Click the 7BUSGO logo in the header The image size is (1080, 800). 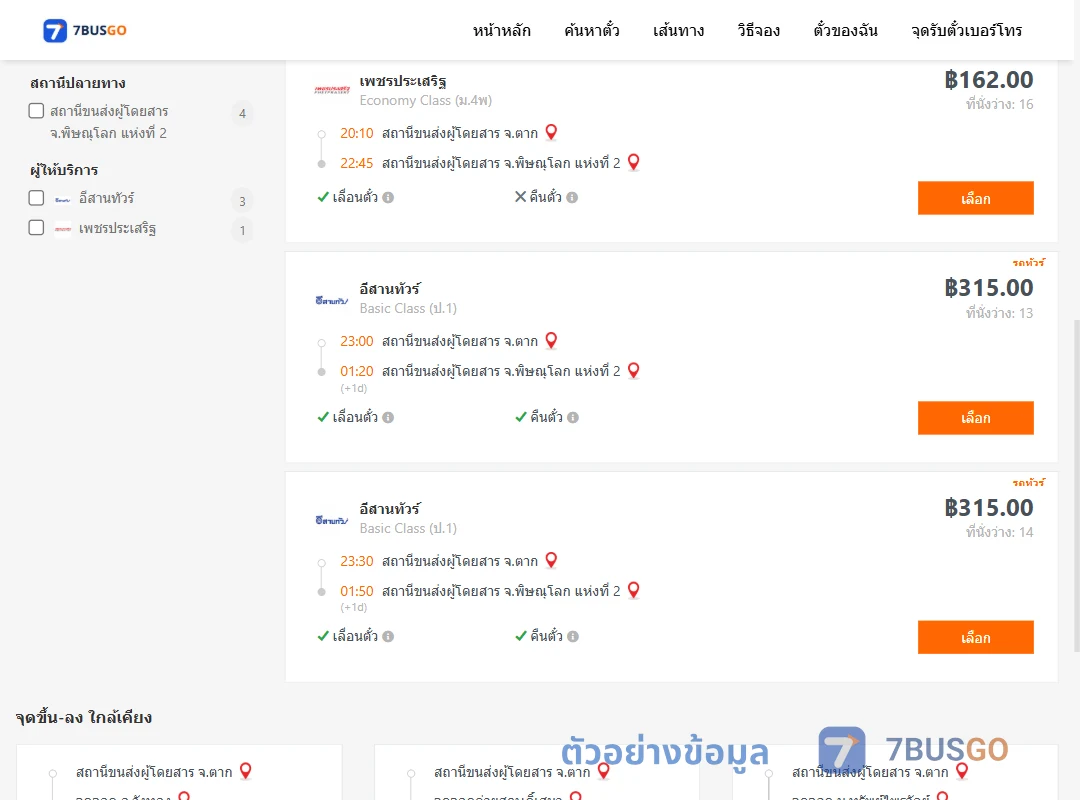pyautogui.click(x=85, y=30)
